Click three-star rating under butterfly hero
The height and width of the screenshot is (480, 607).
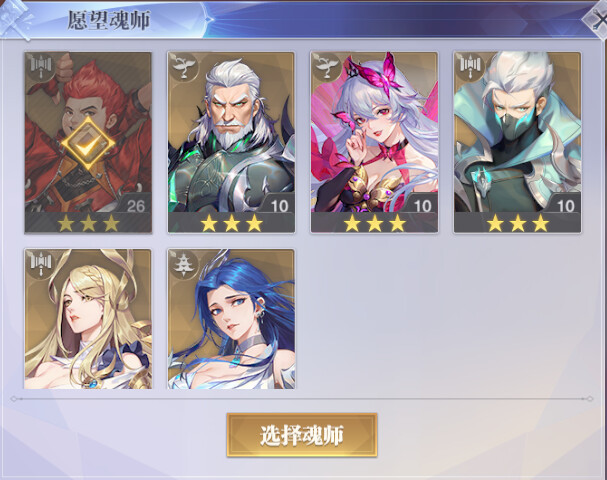(375, 223)
